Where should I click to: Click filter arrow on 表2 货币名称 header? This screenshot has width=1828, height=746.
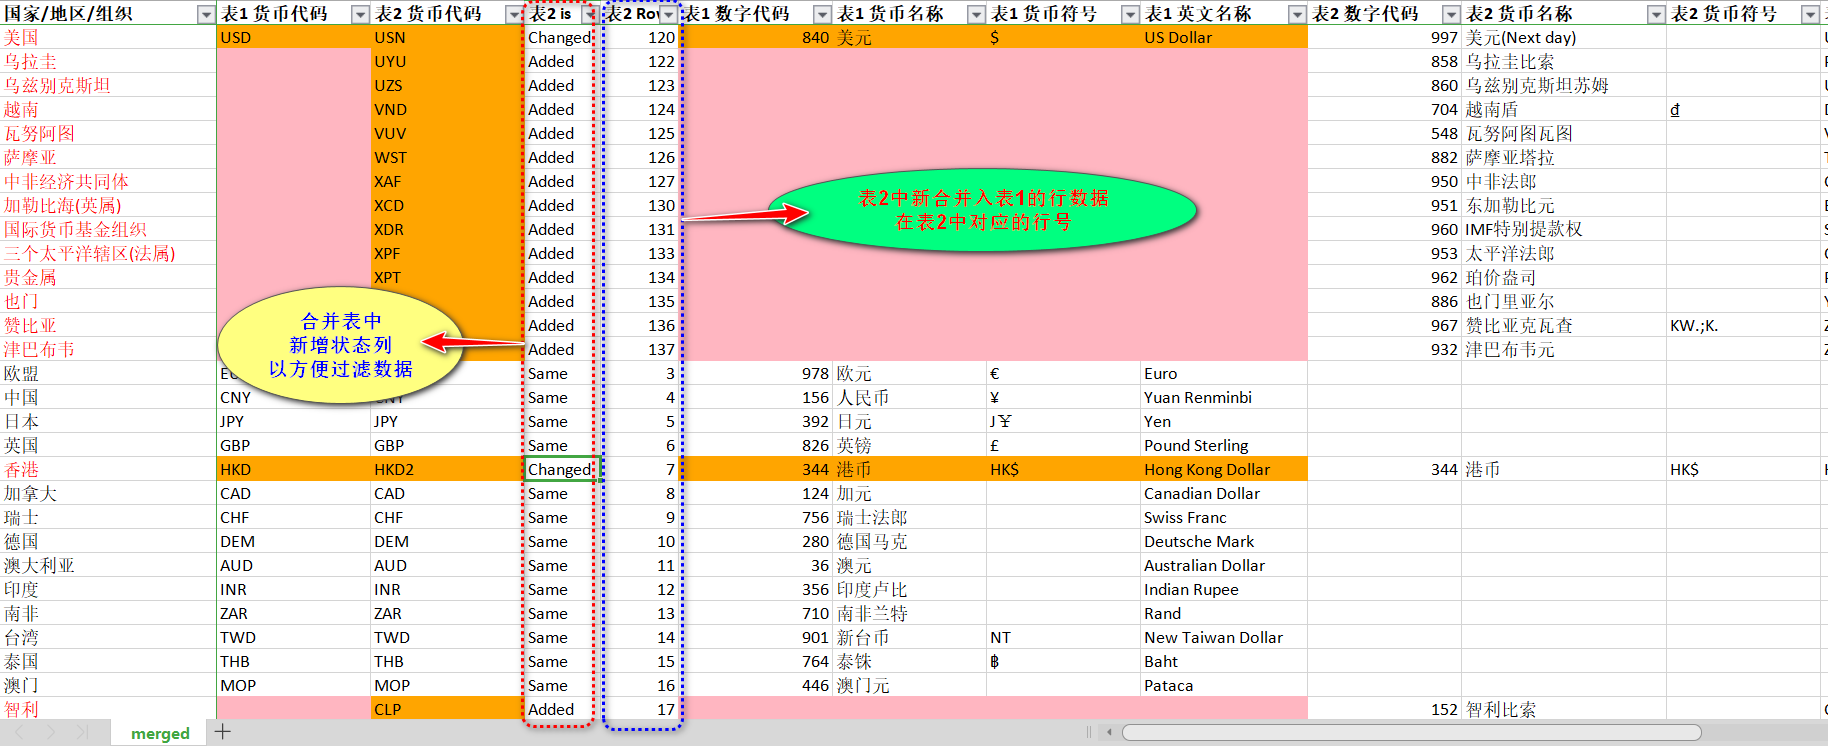click(1656, 14)
